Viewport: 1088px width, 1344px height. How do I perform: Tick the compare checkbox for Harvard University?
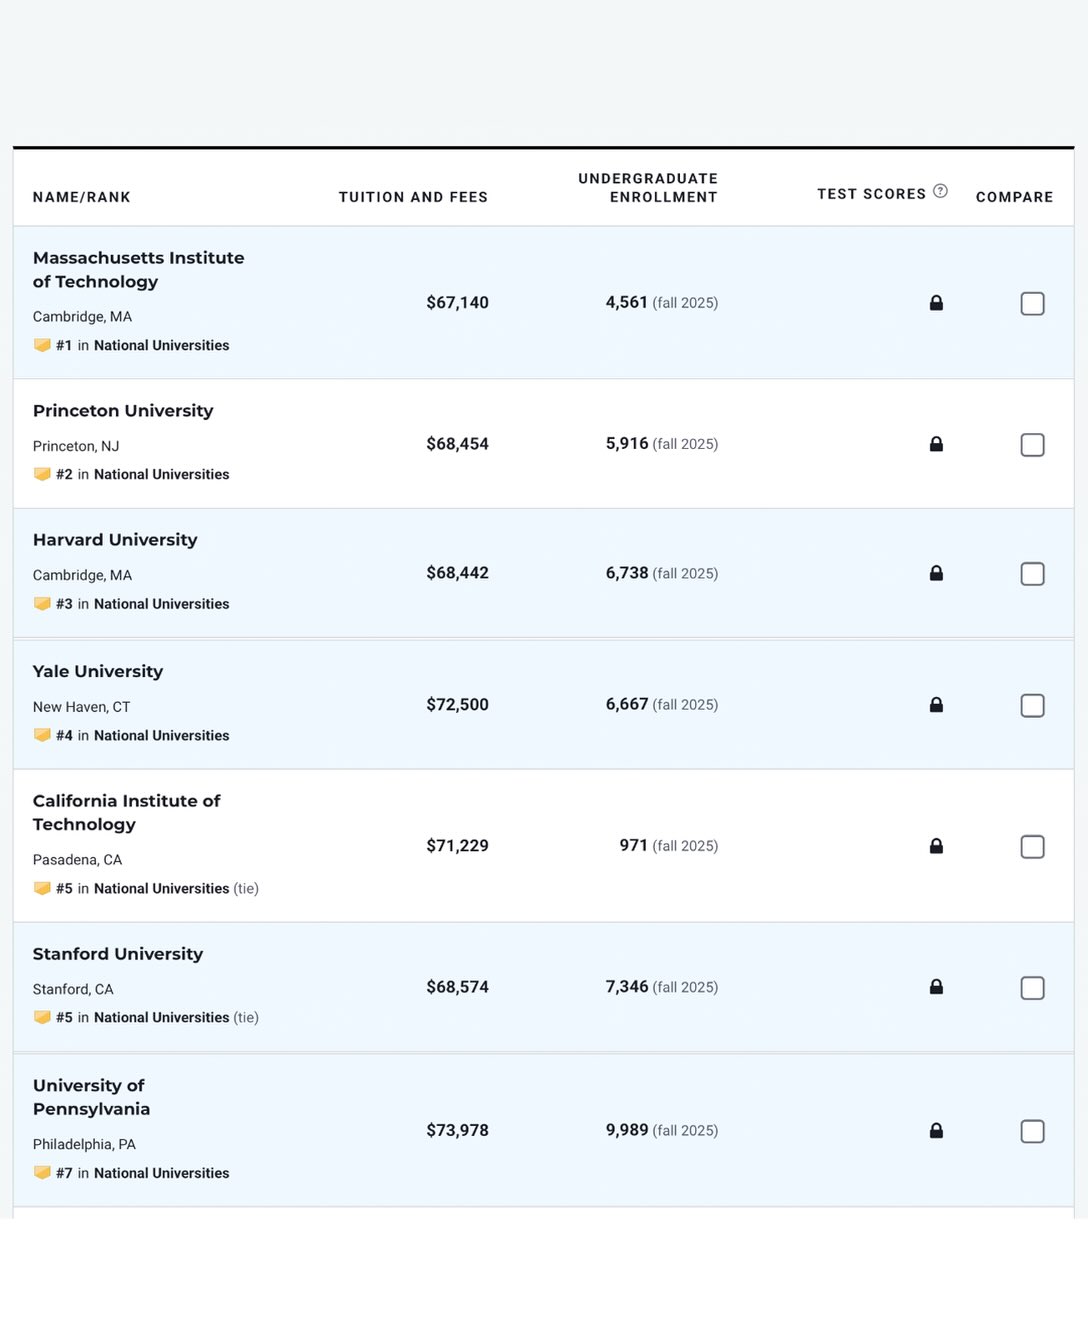tap(1032, 573)
